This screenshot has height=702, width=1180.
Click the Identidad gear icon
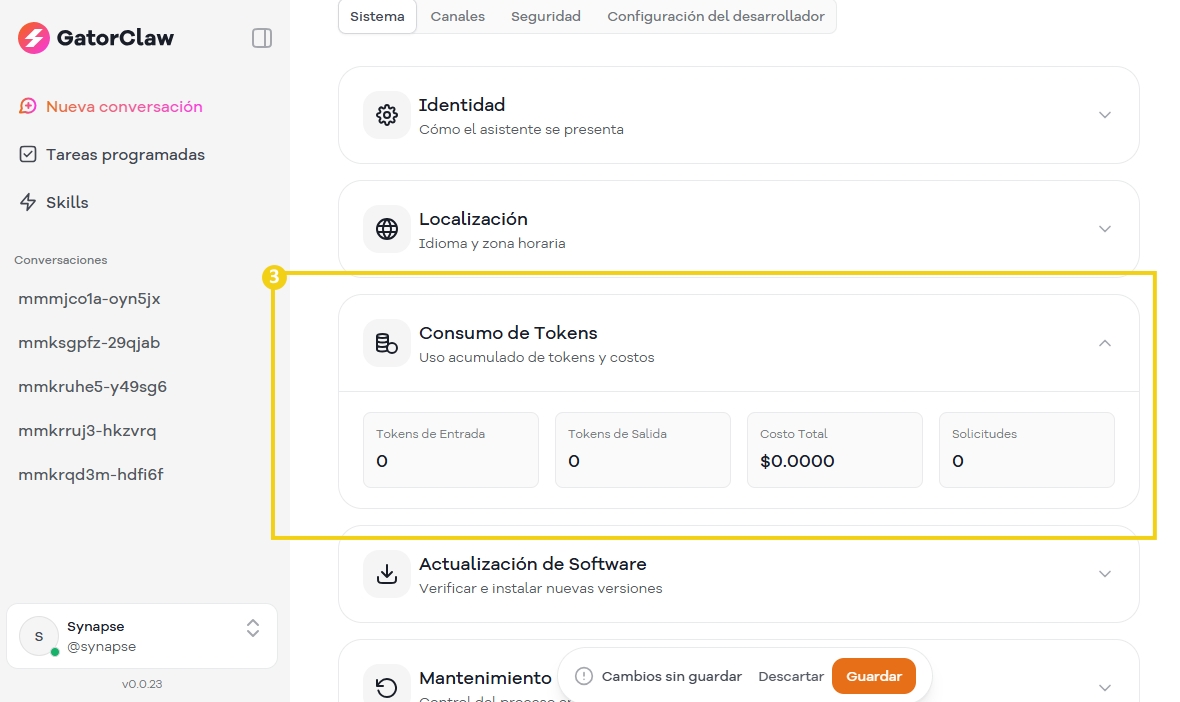(x=387, y=115)
